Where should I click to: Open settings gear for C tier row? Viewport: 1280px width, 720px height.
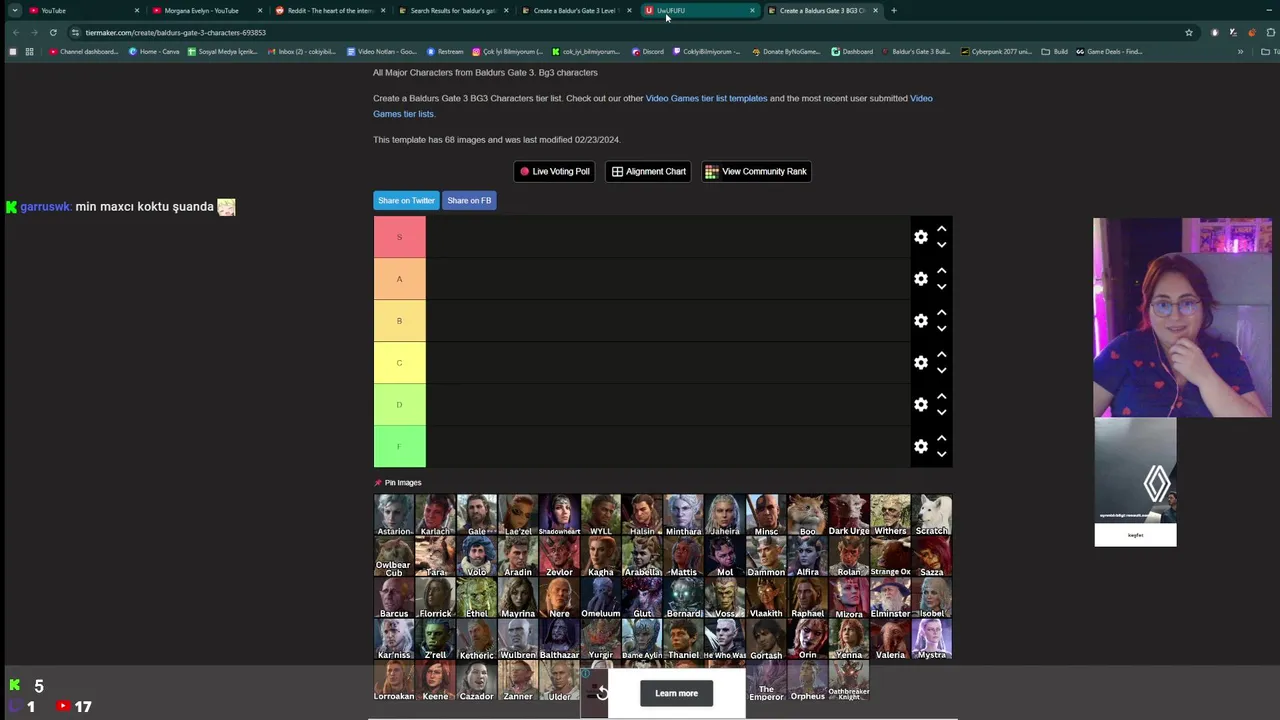[920, 363]
